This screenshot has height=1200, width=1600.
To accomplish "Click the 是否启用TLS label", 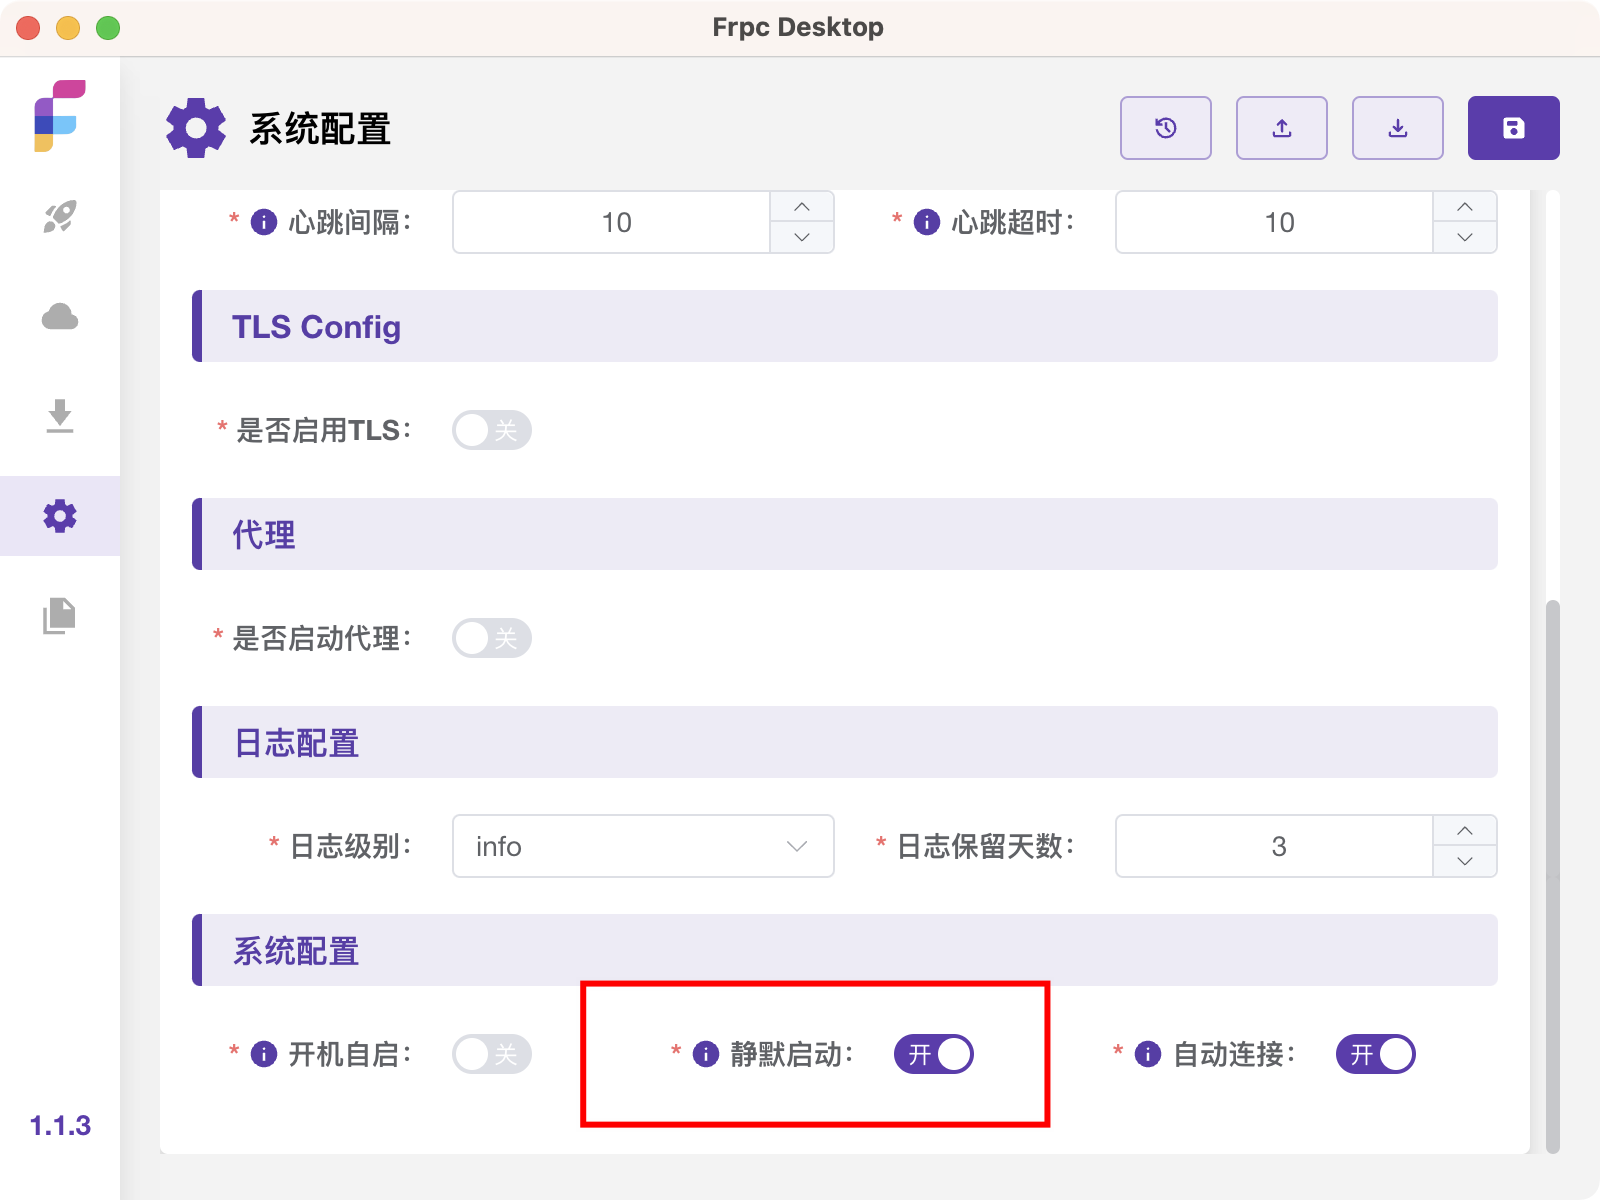I will click(323, 431).
